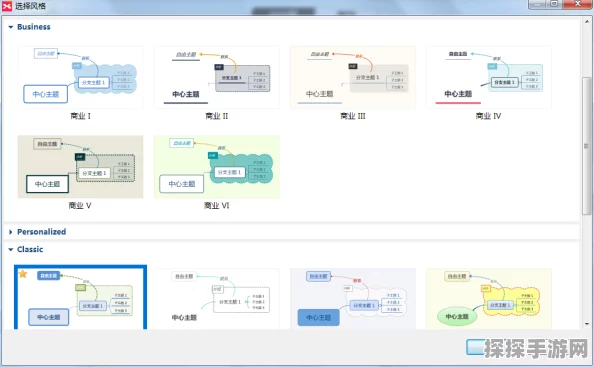Click the 商业 III label
This screenshot has height=367, width=594.
[353, 116]
